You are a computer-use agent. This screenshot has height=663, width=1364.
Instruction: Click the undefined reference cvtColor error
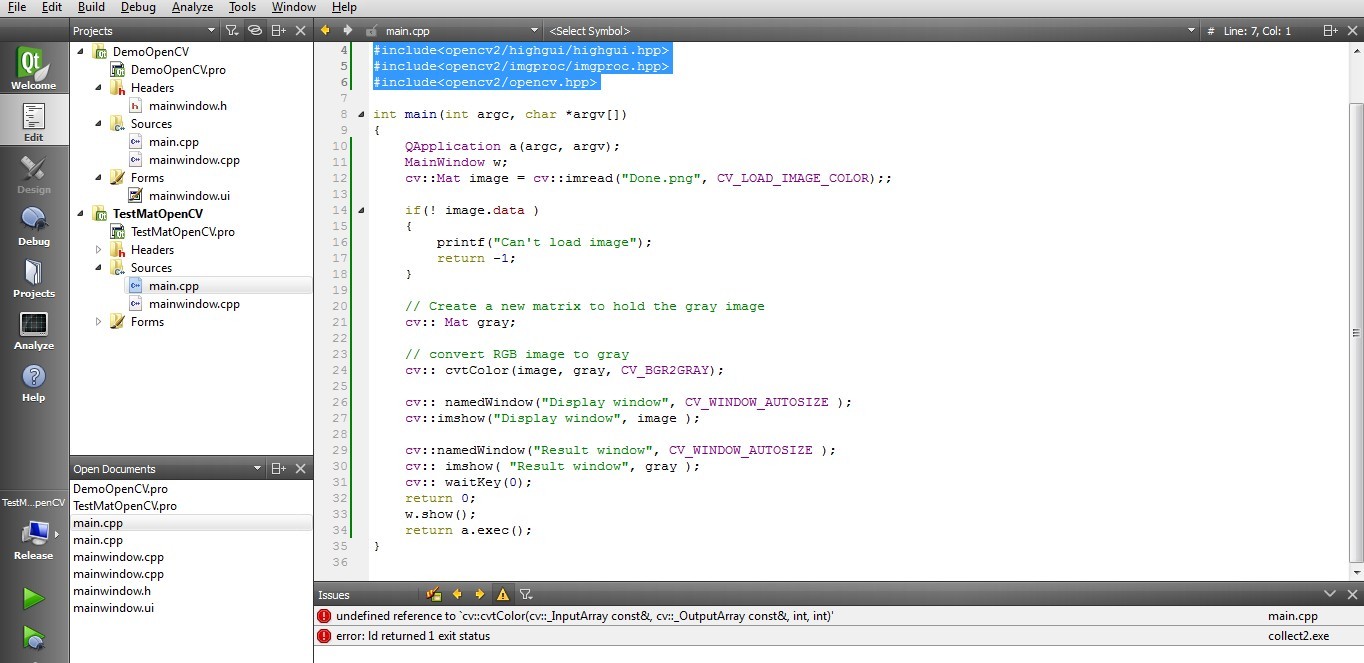tap(584, 617)
